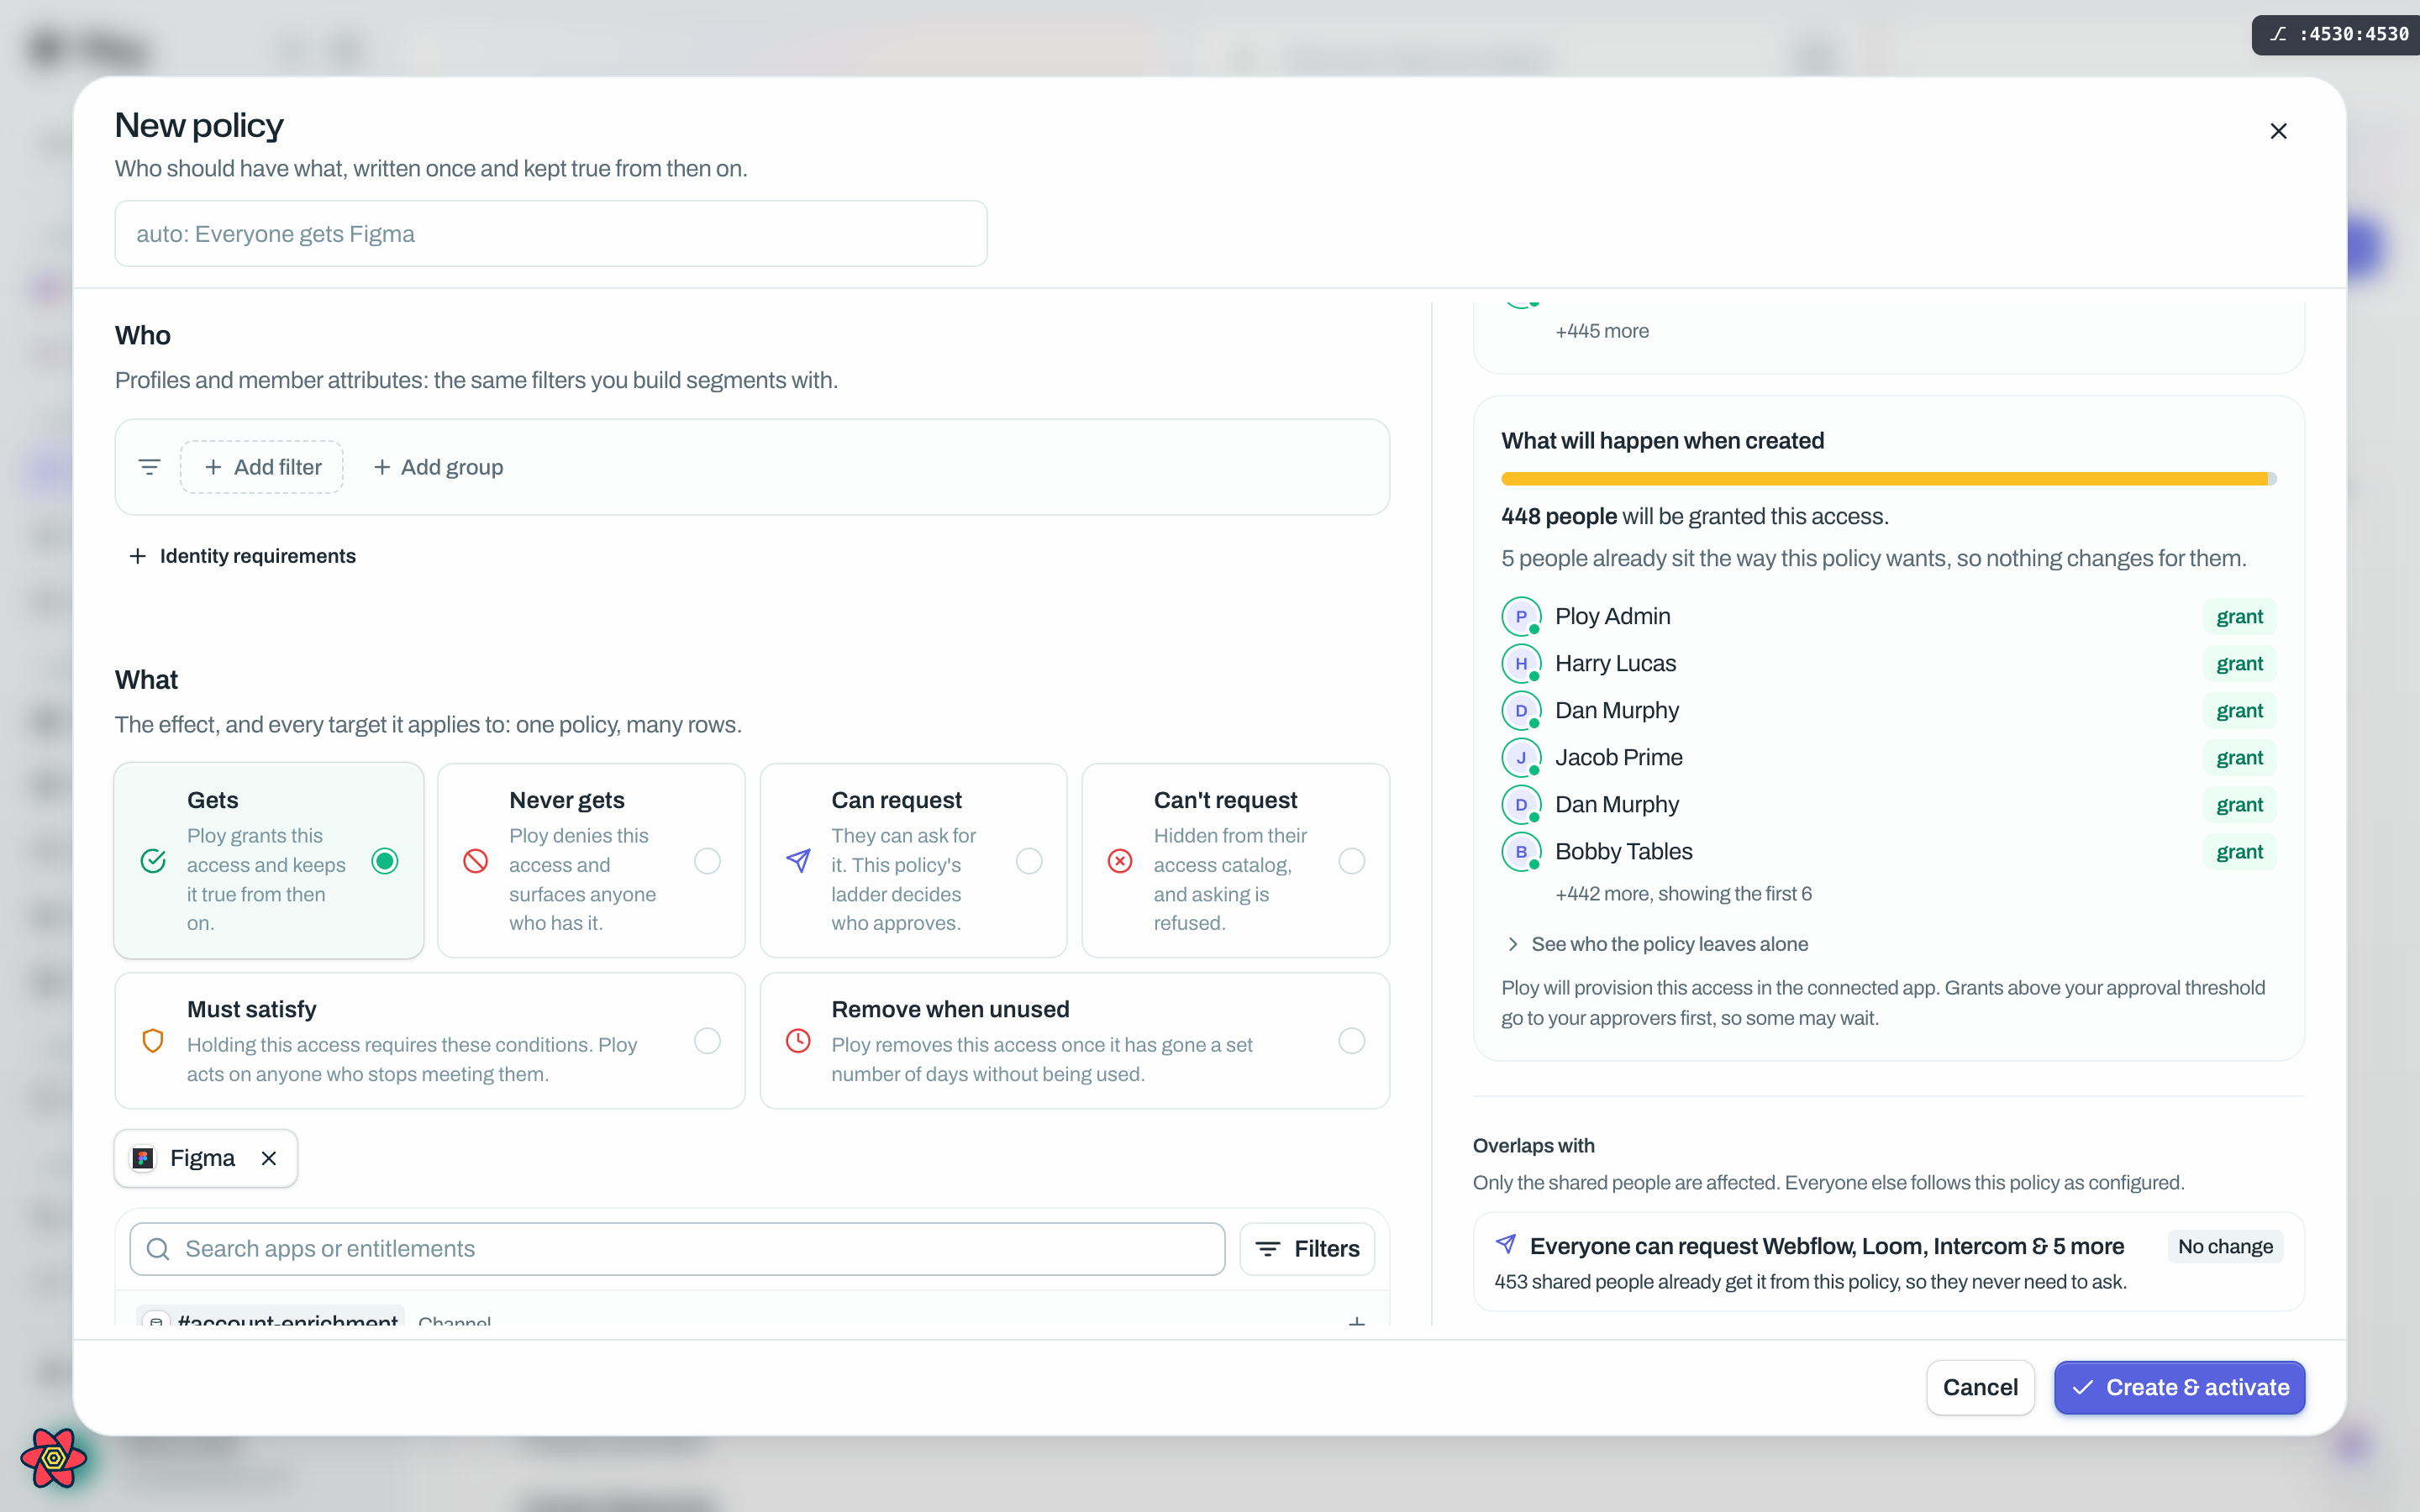The height and width of the screenshot is (1512, 2420).
Task: Close the New policy dialog
Action: tap(2278, 131)
